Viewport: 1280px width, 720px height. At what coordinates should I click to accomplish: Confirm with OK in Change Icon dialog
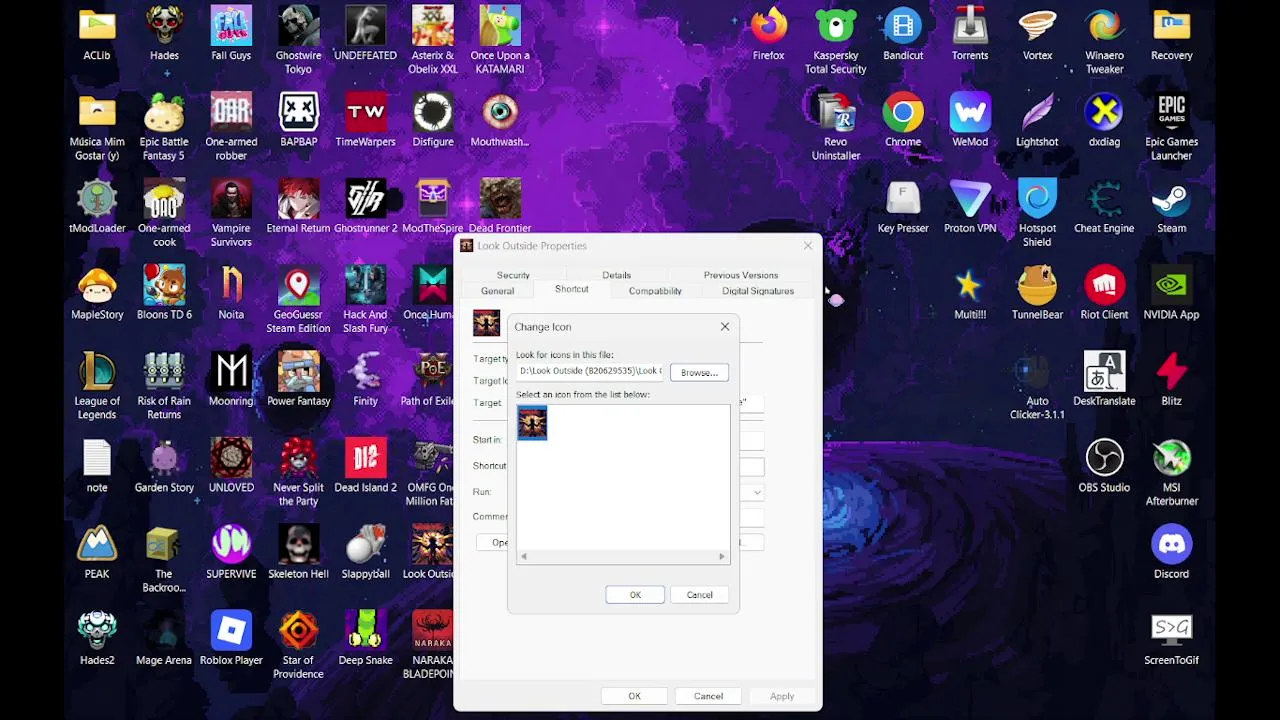(635, 595)
